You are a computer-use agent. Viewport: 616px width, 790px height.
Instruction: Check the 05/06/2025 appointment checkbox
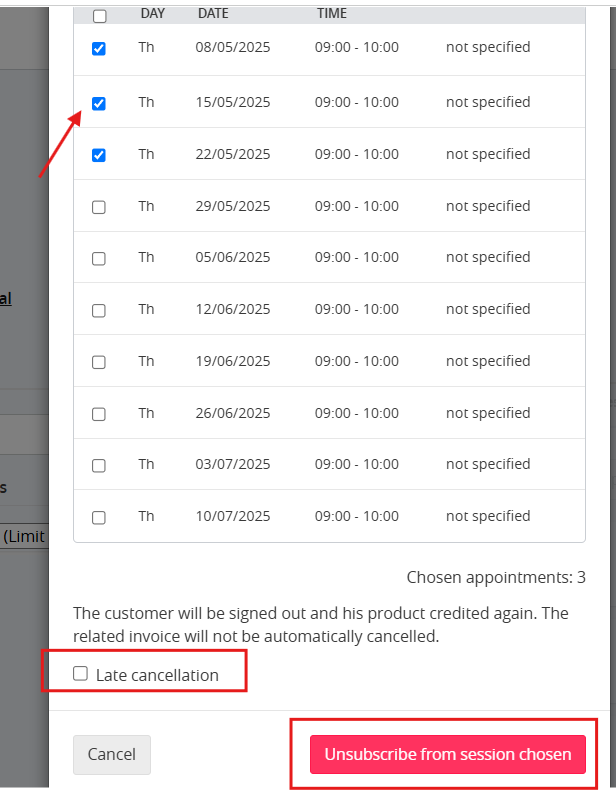99,258
